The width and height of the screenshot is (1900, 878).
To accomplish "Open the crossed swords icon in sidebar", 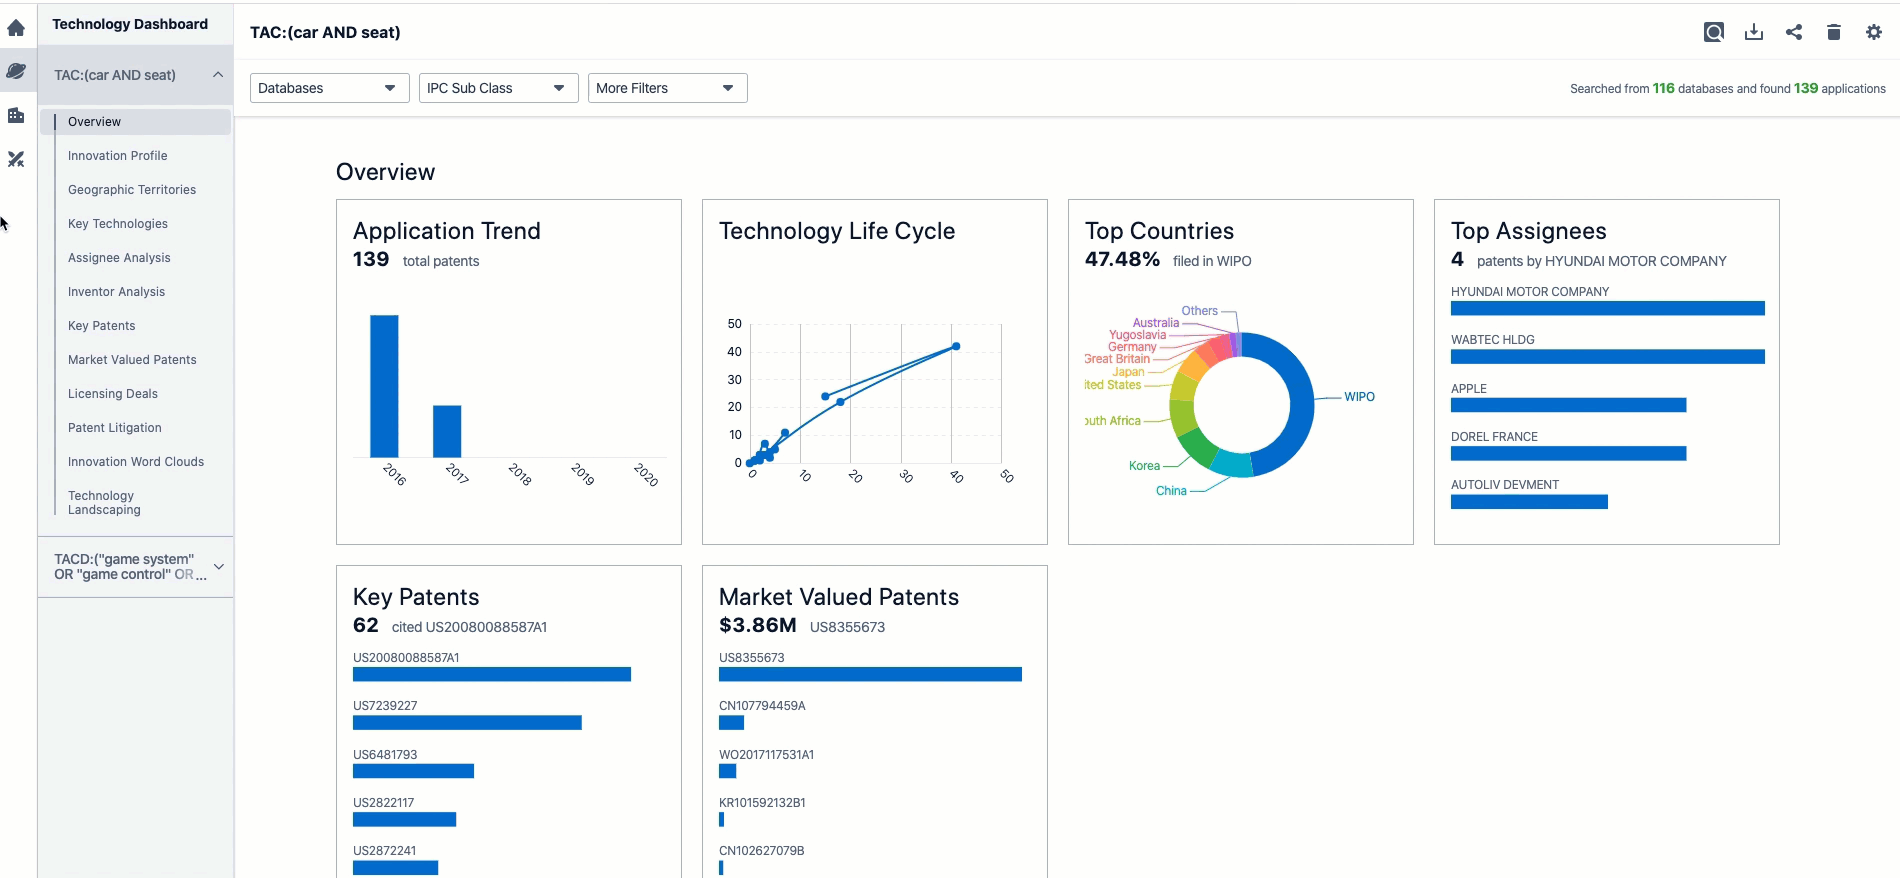I will (16, 159).
